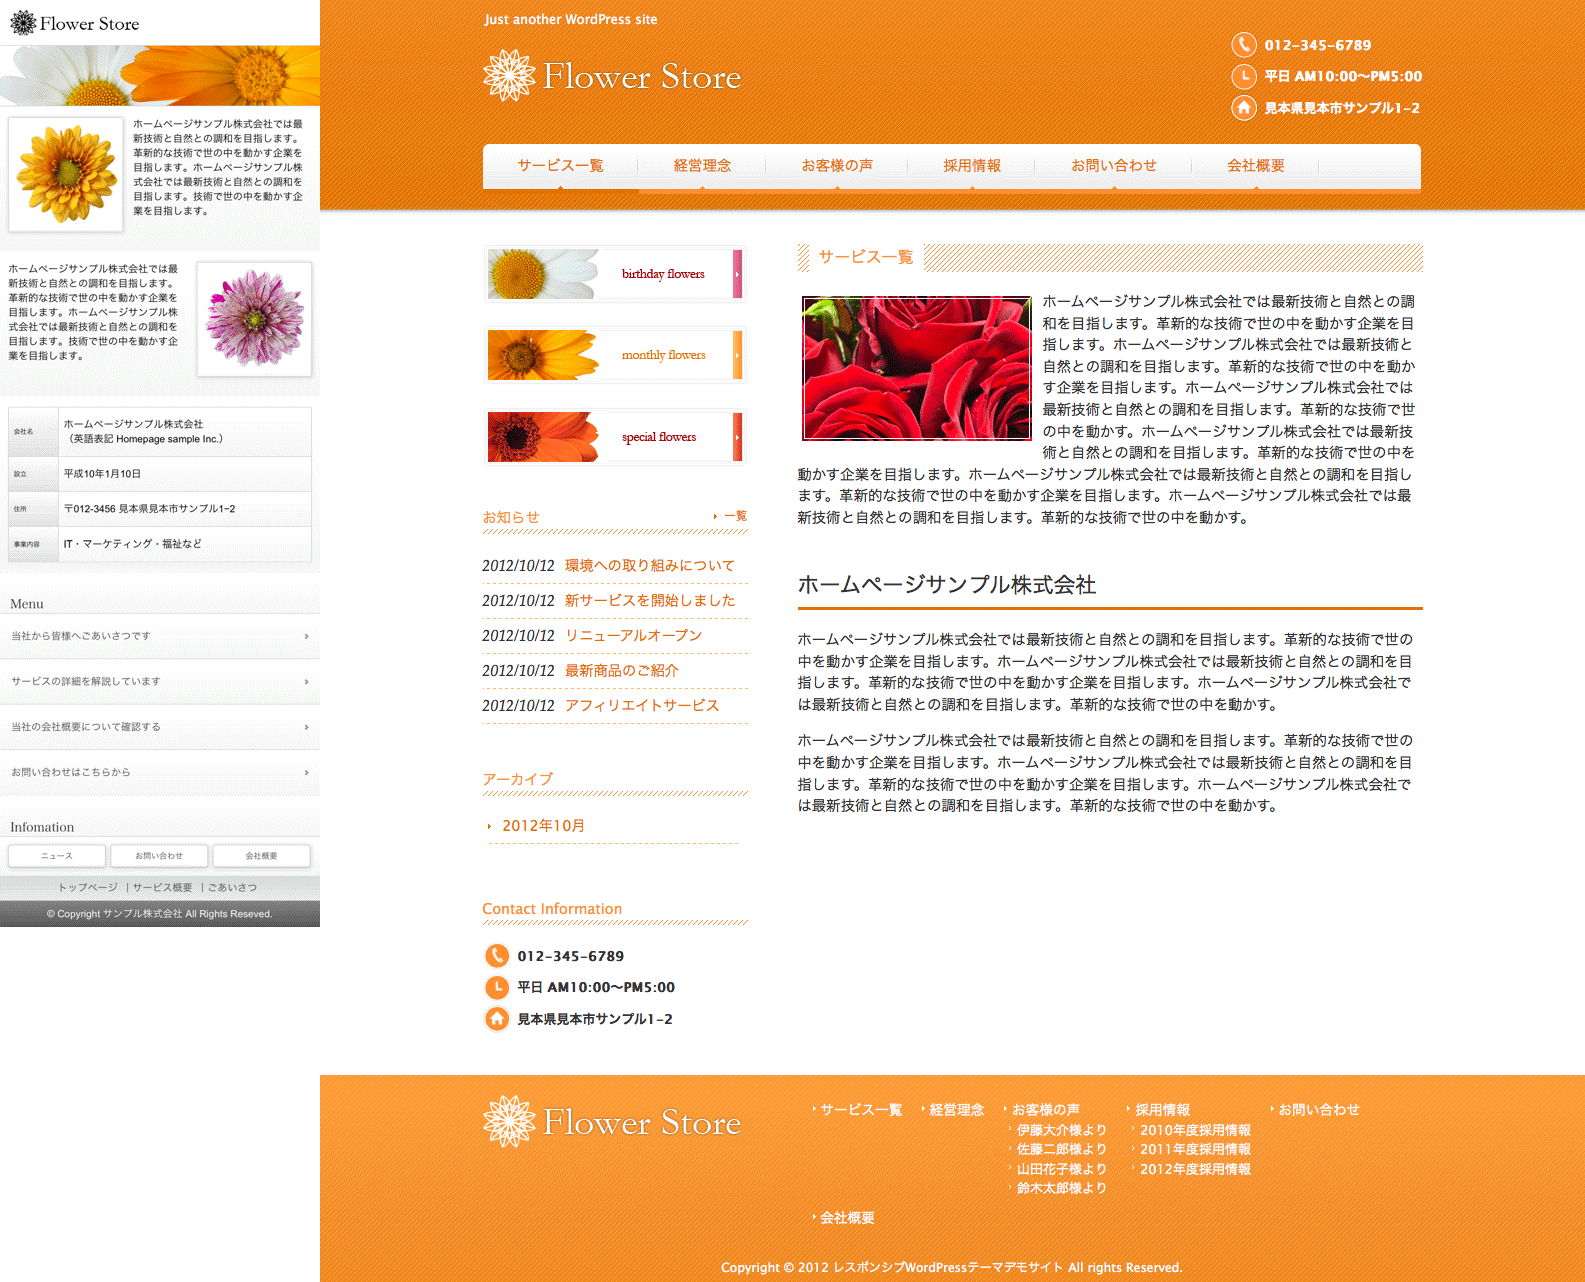Click the clock icon under Contact Information

(x=497, y=988)
